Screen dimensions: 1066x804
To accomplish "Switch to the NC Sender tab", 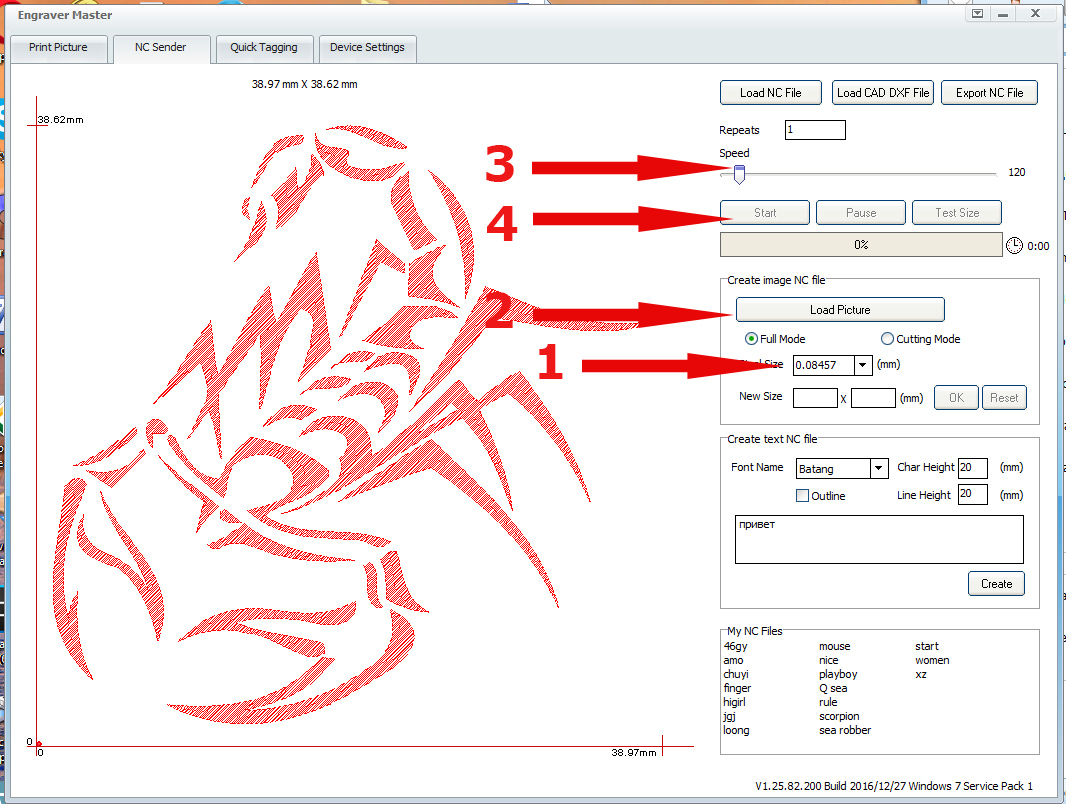I will (160, 48).
